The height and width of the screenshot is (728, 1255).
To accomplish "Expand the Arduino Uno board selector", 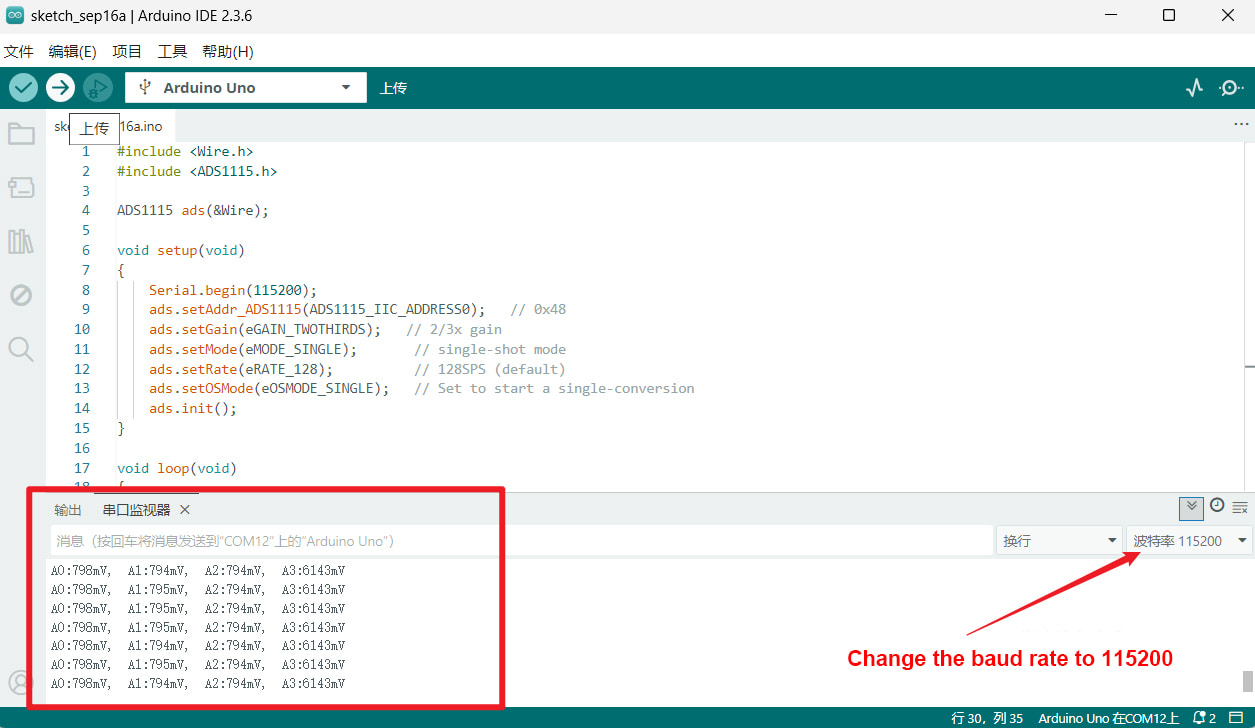I will pyautogui.click(x=245, y=88).
